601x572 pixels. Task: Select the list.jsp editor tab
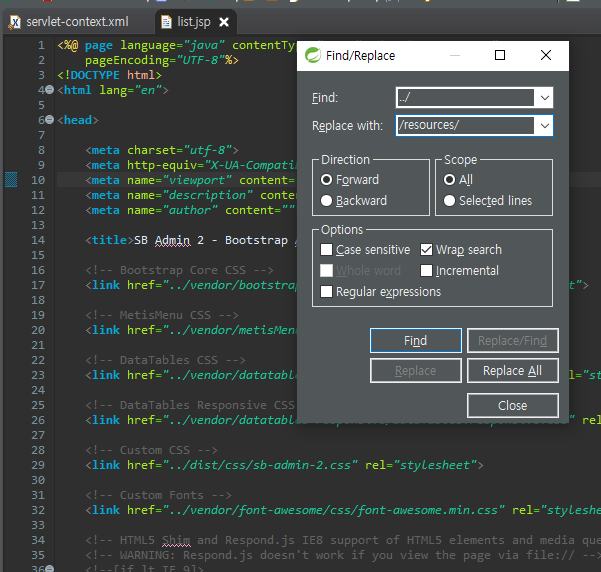point(194,22)
